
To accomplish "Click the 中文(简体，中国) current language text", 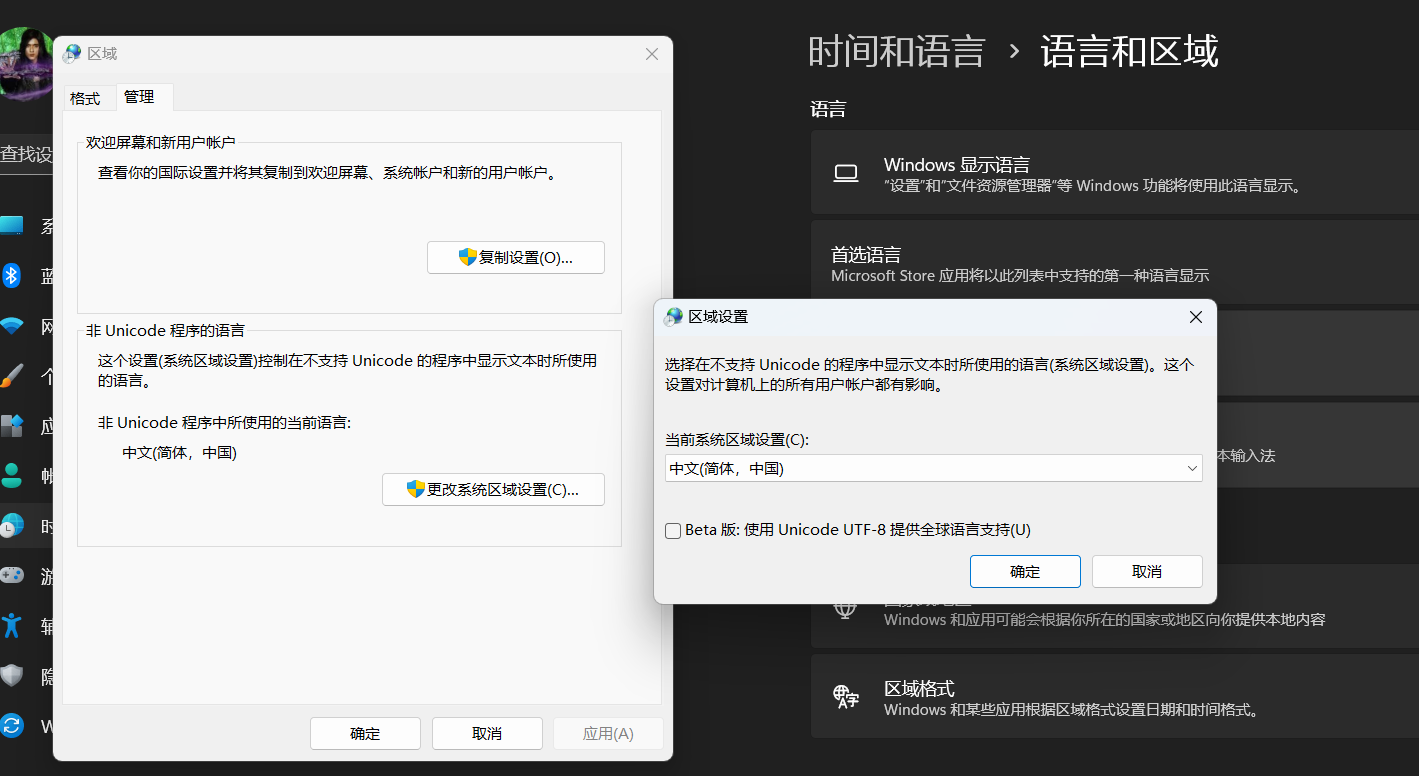I will (x=179, y=453).
